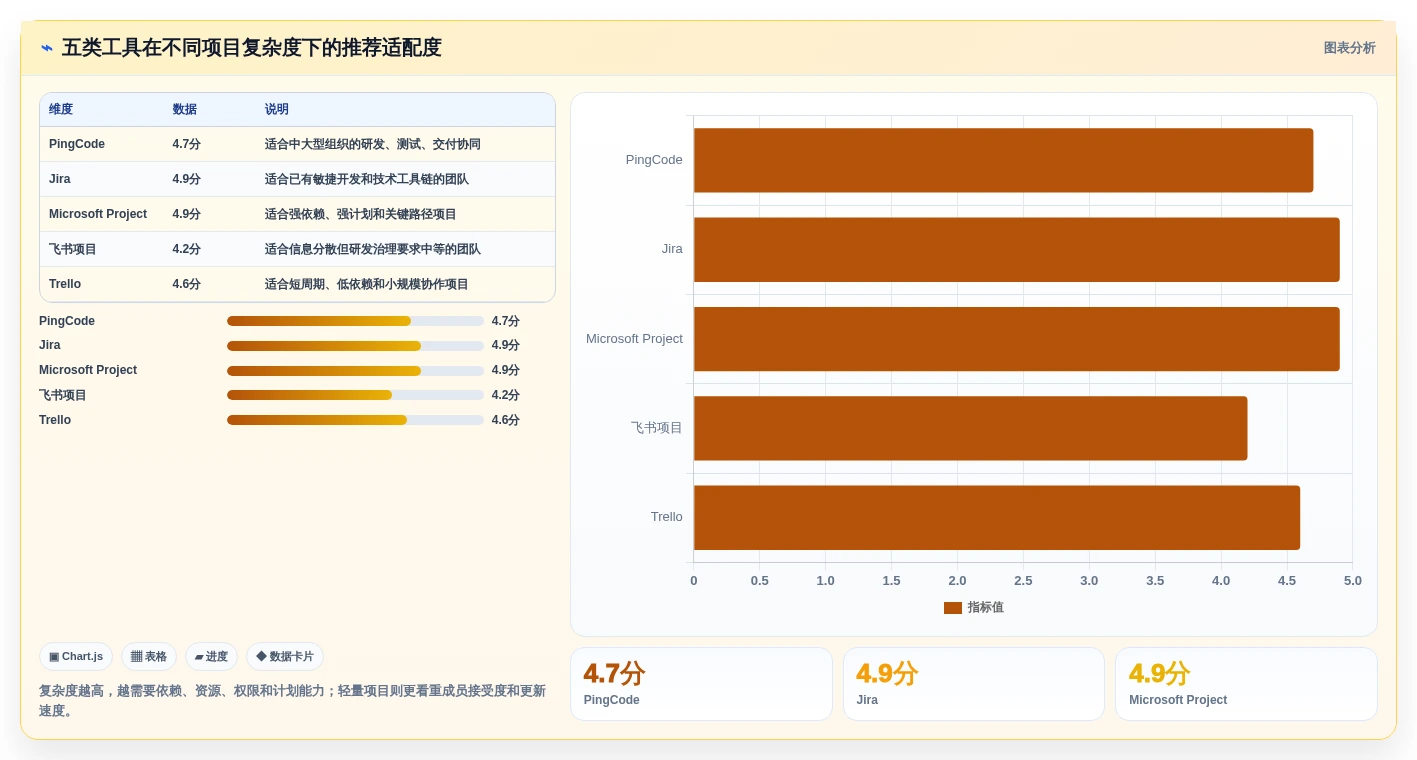Click the 飞书项目 label in progress list
This screenshot has width=1417, height=760.
point(63,395)
